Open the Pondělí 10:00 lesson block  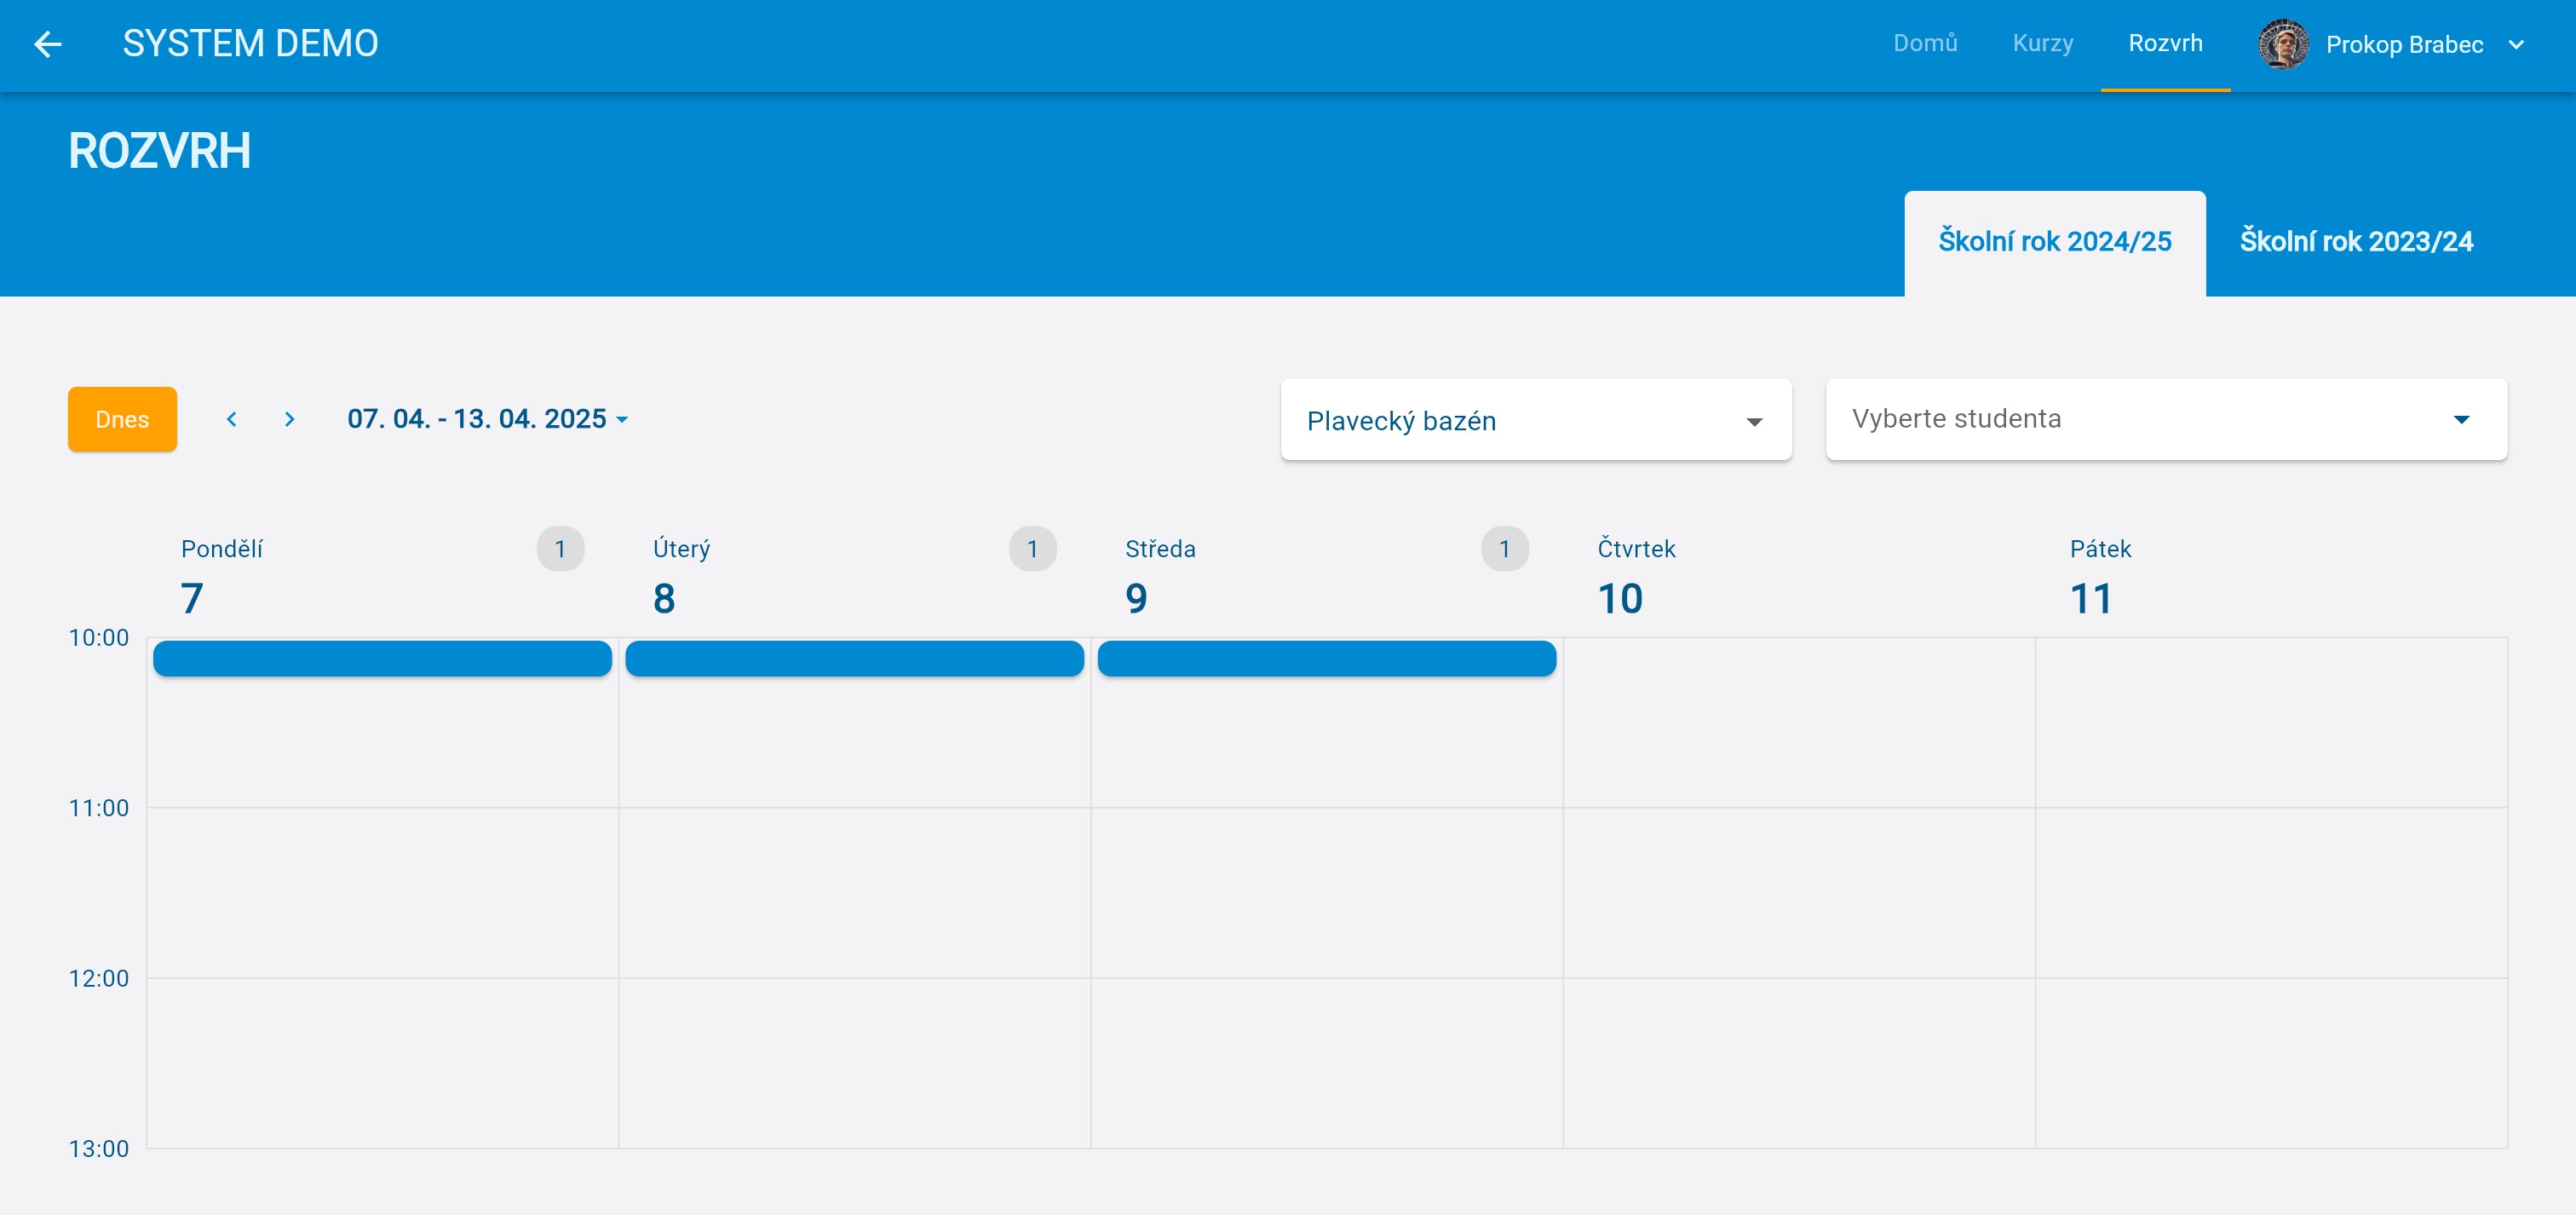(382, 659)
